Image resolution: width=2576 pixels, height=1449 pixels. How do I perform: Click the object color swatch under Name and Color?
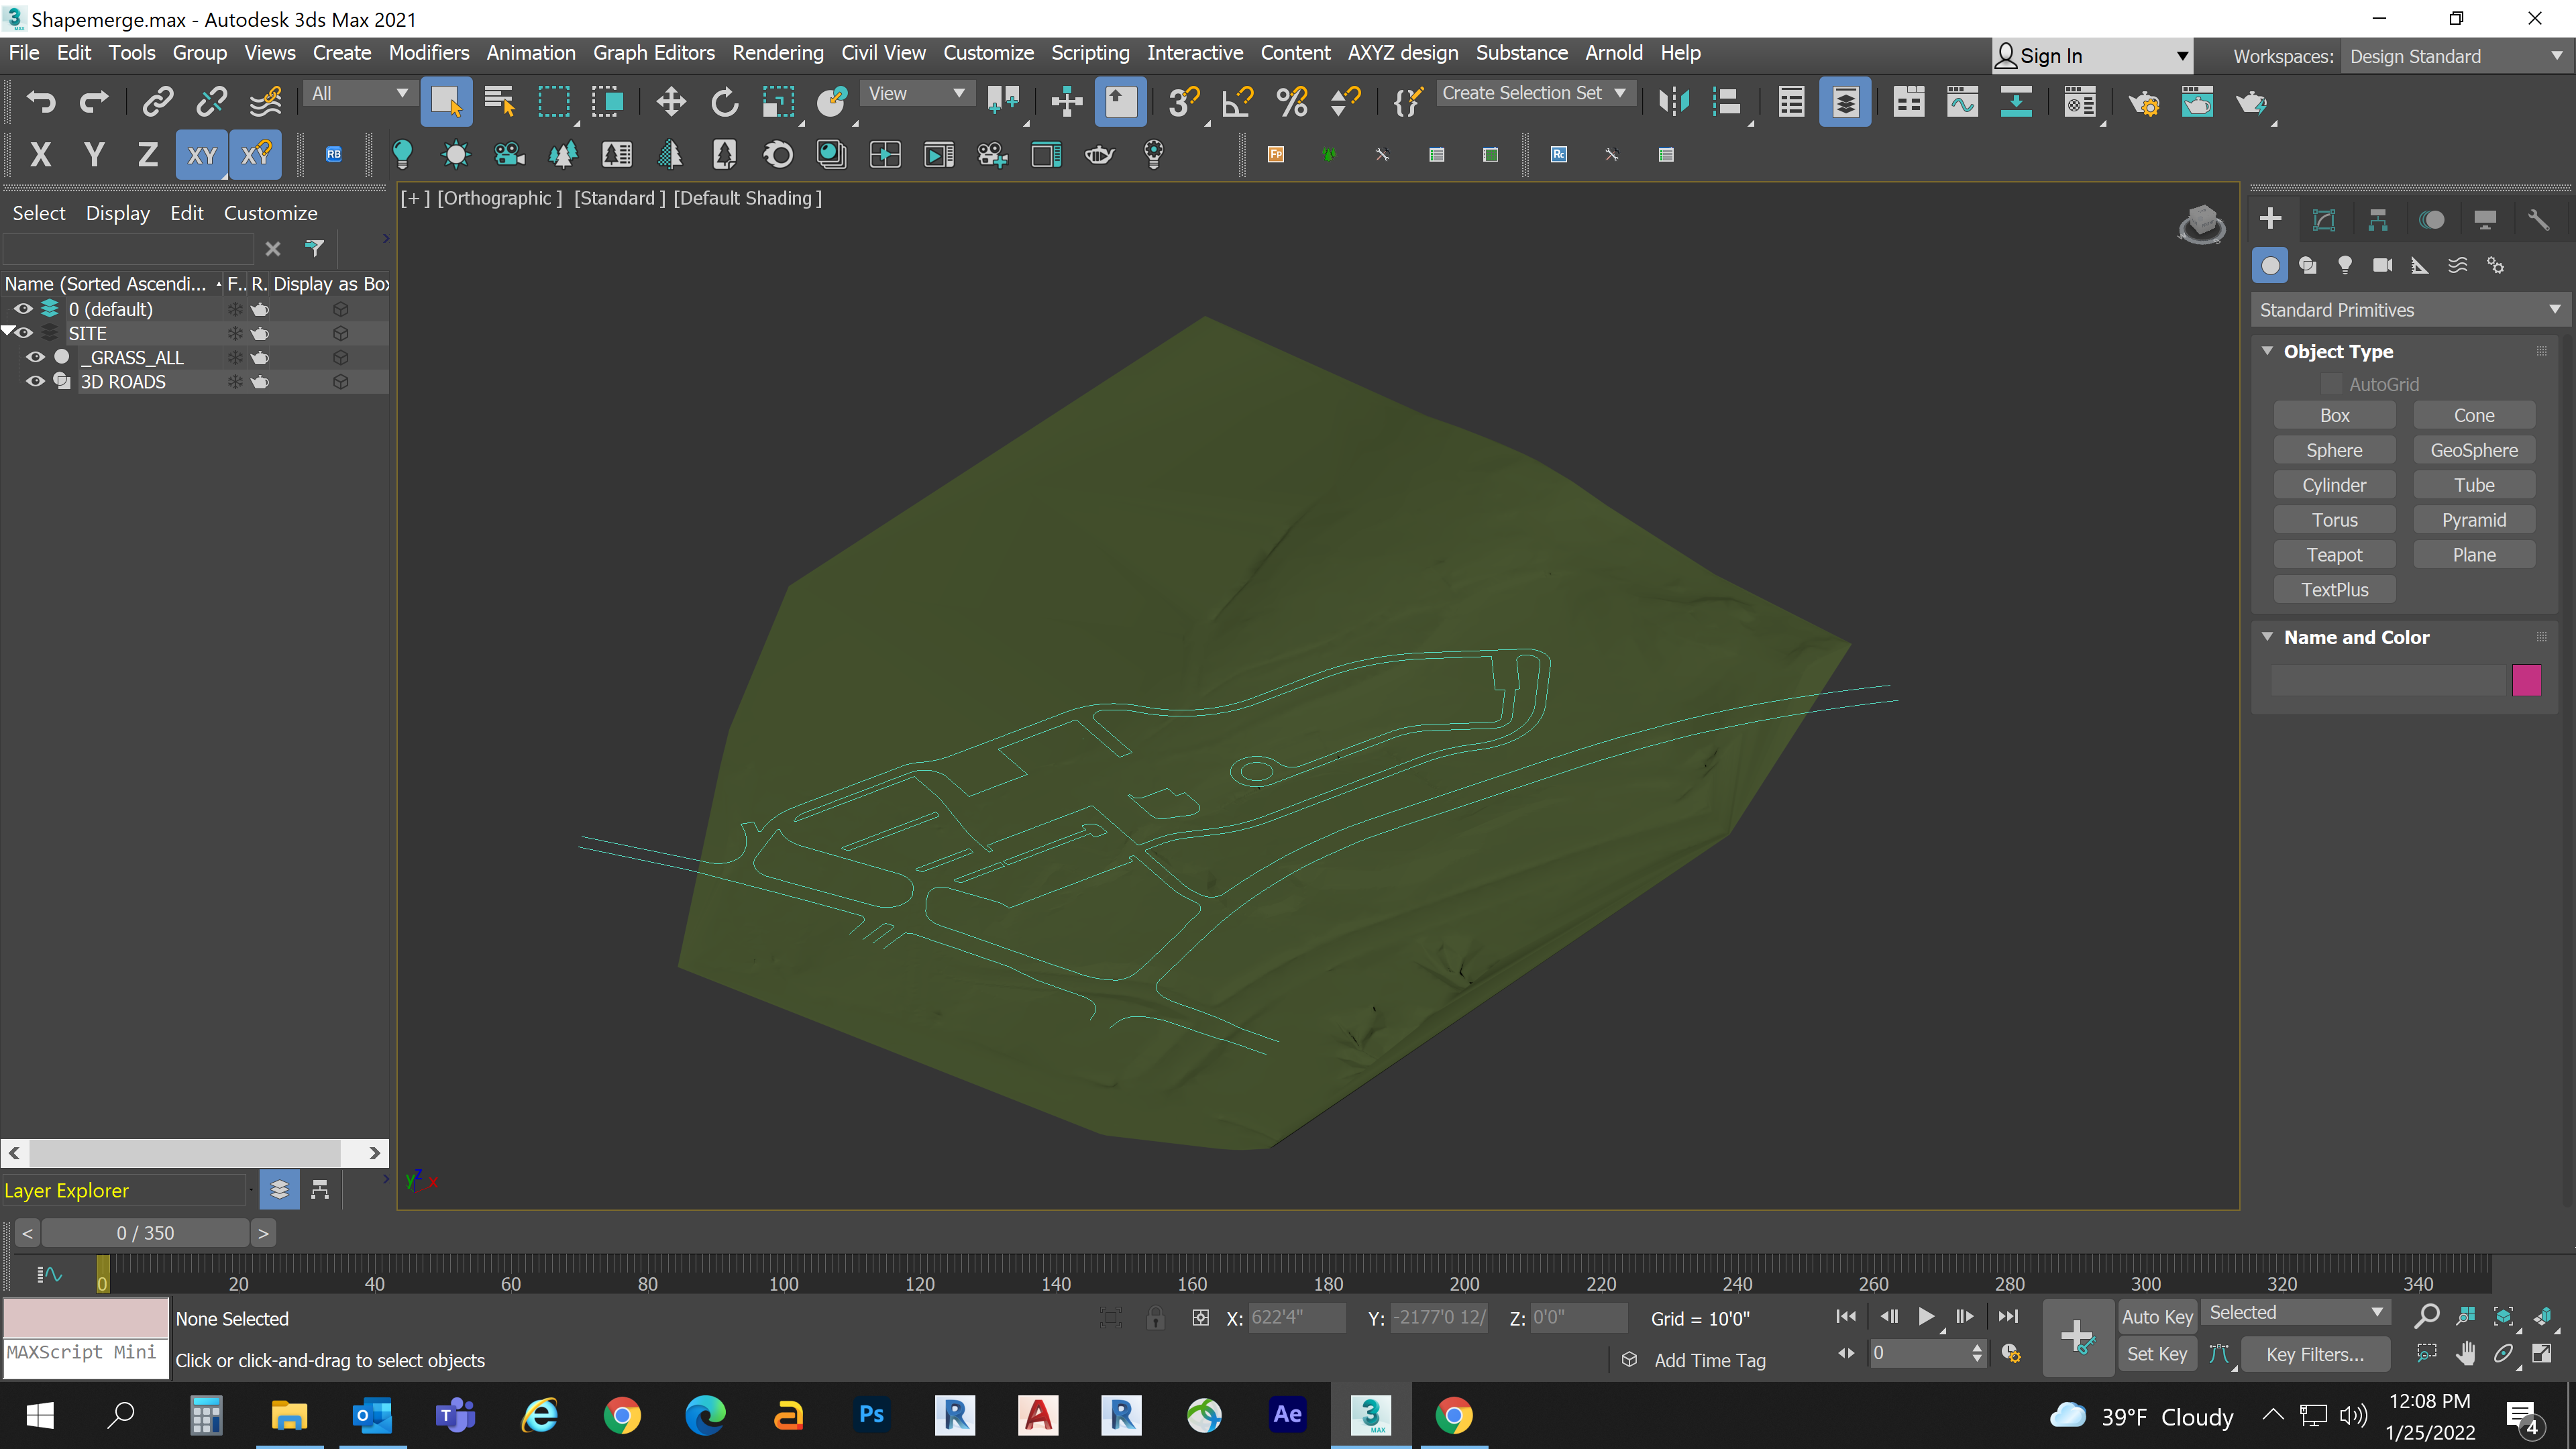[x=2528, y=680]
